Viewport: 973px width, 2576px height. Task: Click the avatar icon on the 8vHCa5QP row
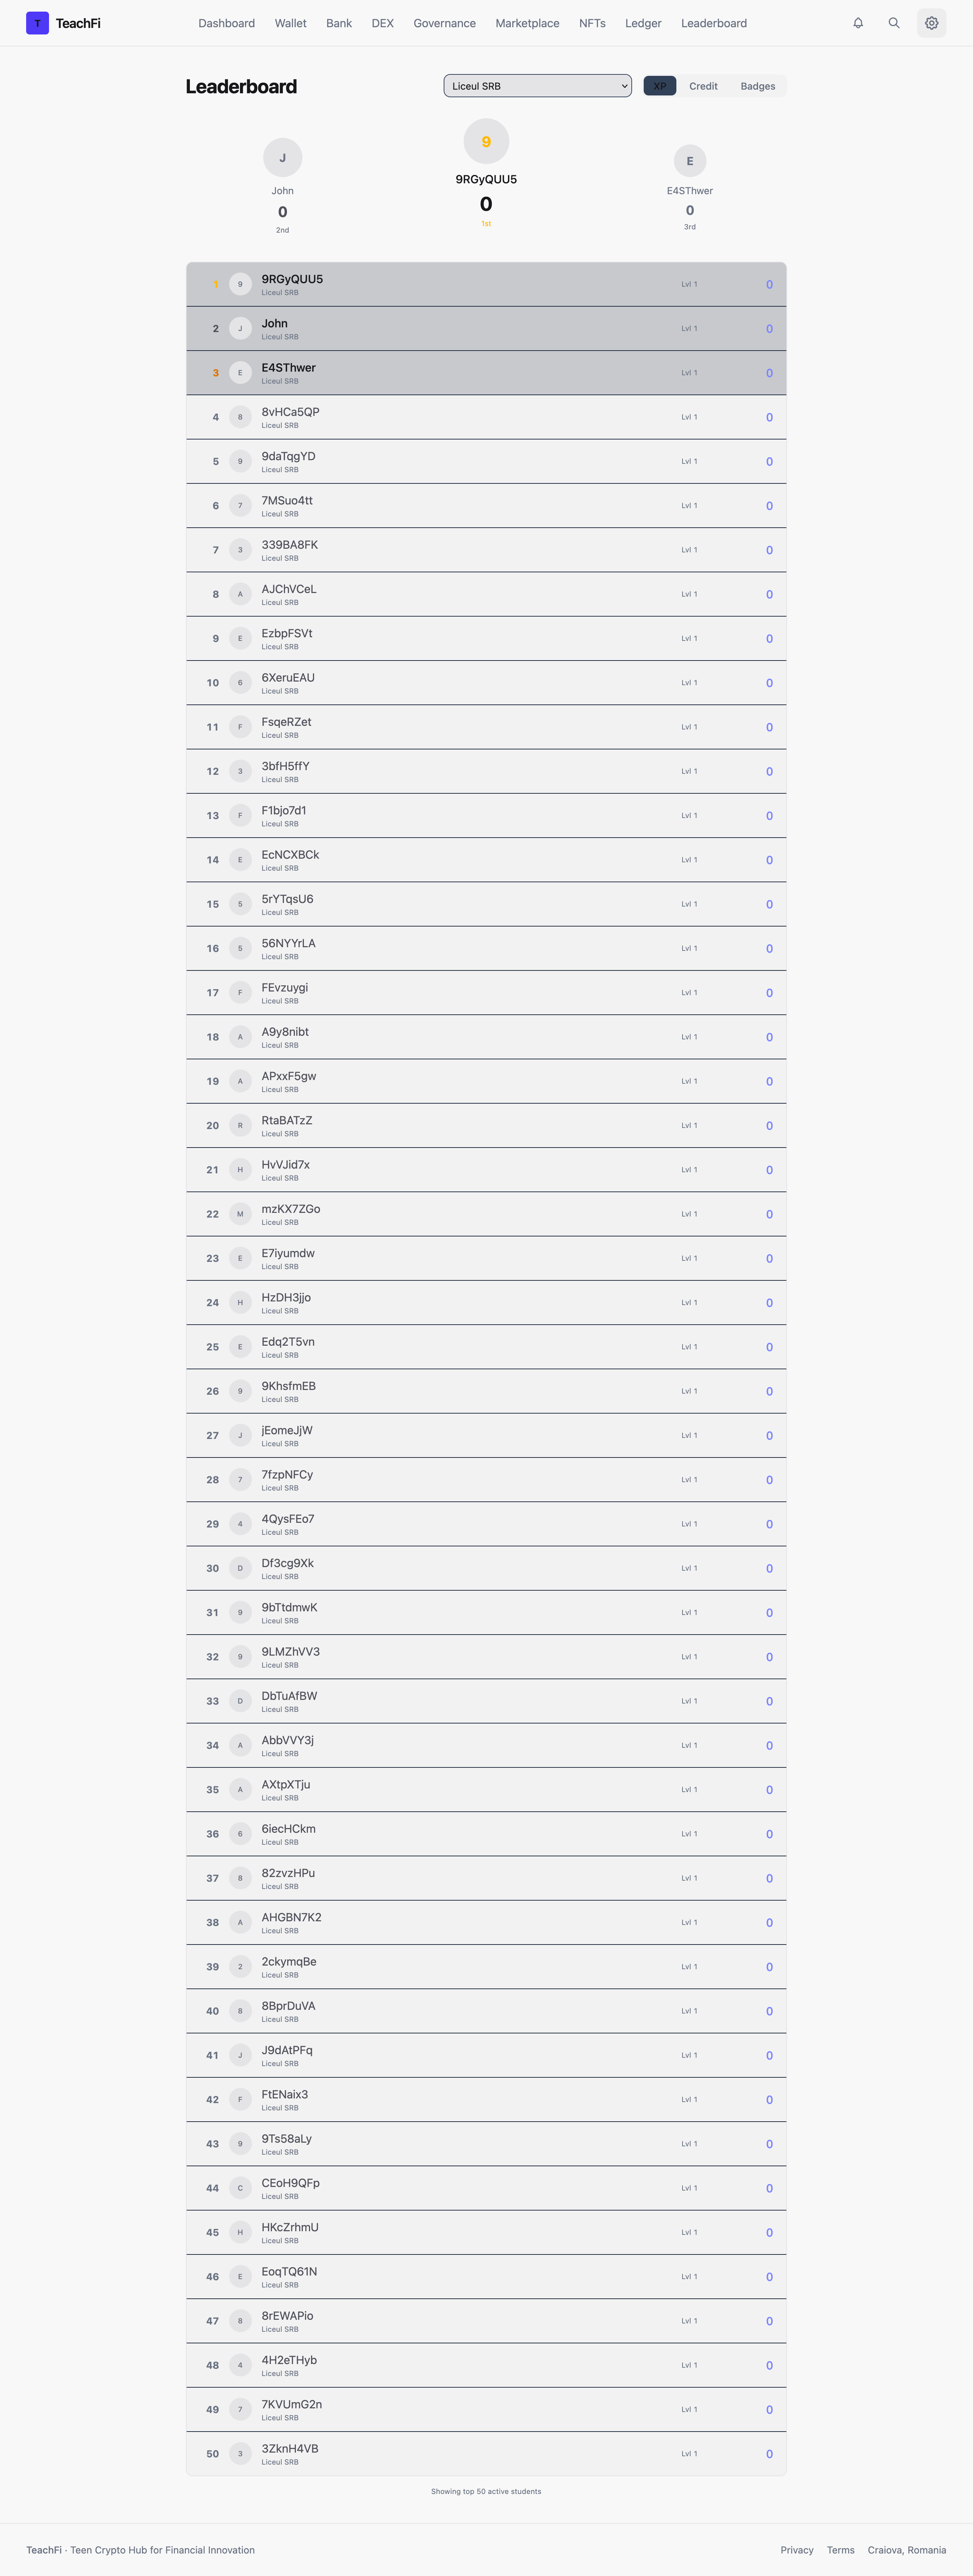point(240,417)
